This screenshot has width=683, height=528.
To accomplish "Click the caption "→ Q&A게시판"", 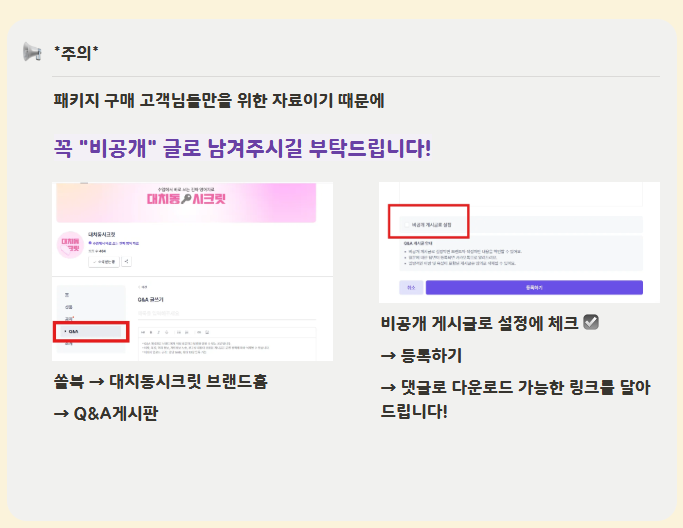I will 105,413.
